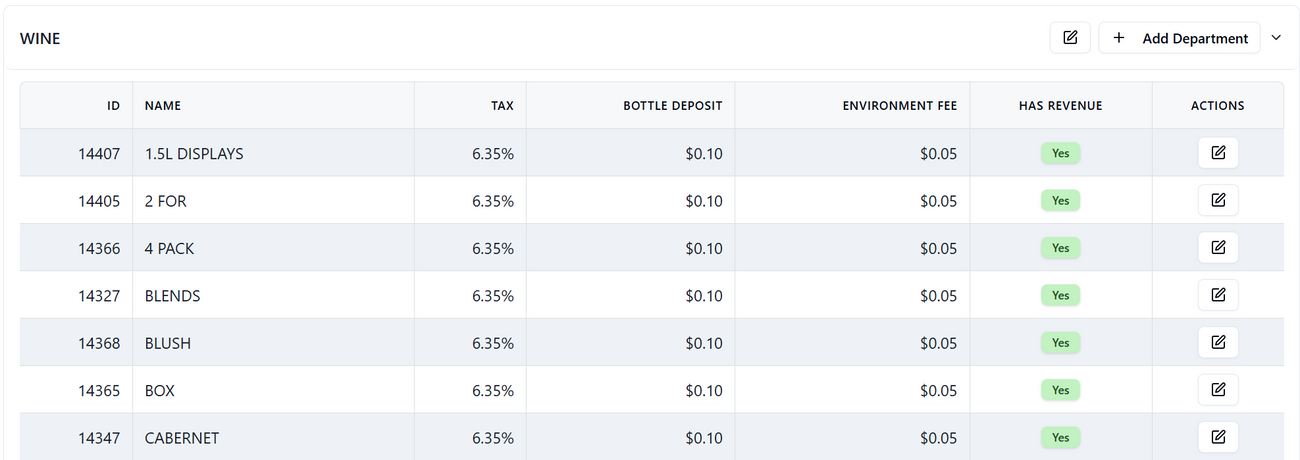Click the Yes revenue badge for CABERNET
Viewport: 1300px width, 460px height.
pos(1060,437)
